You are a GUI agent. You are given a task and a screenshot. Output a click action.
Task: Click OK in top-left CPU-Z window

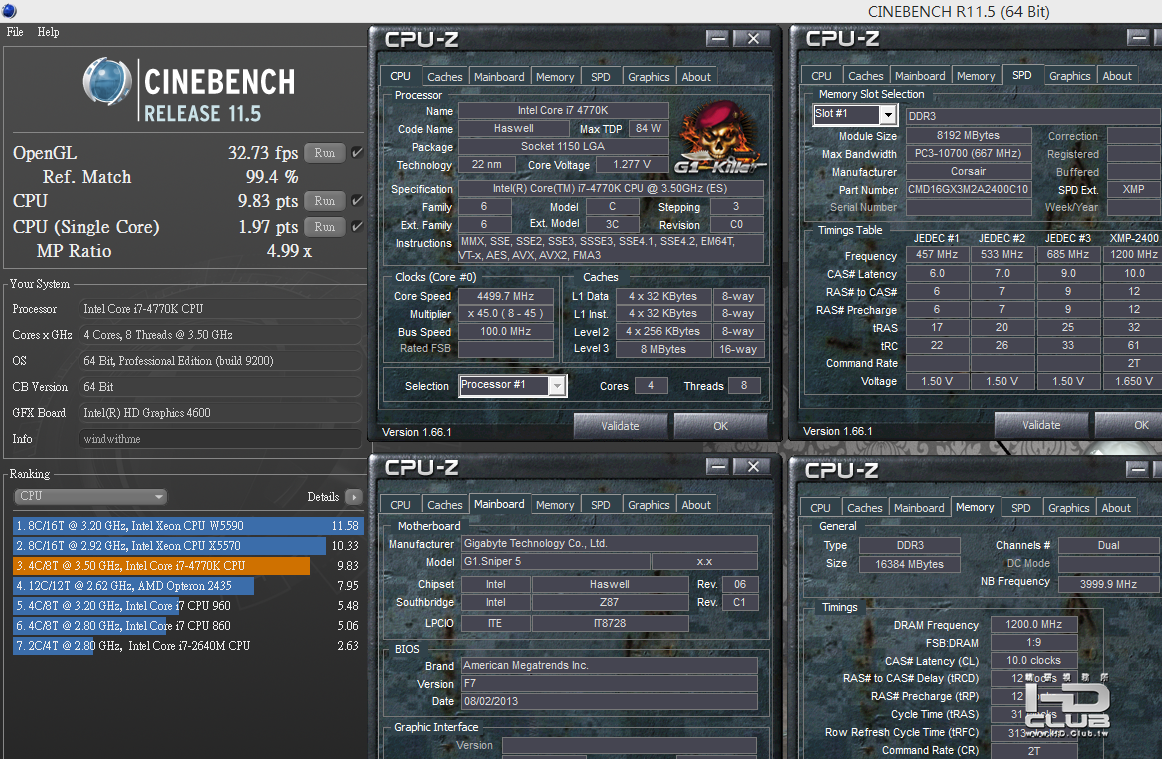point(720,426)
